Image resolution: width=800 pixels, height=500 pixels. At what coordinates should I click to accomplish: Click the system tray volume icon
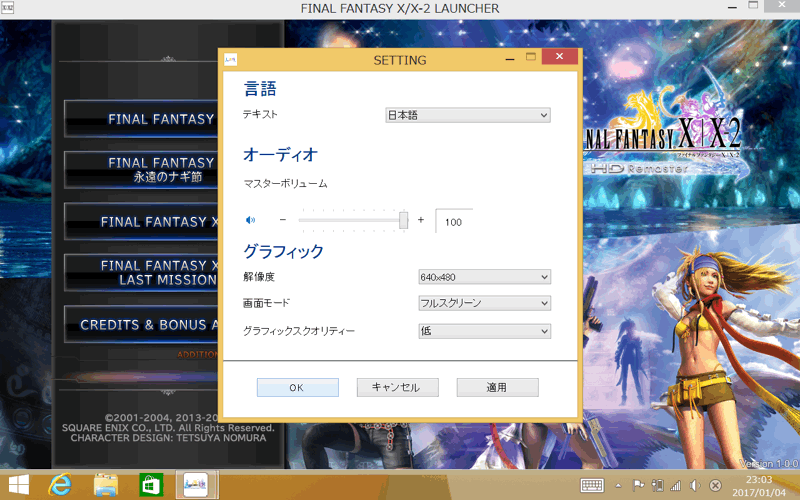(695, 485)
